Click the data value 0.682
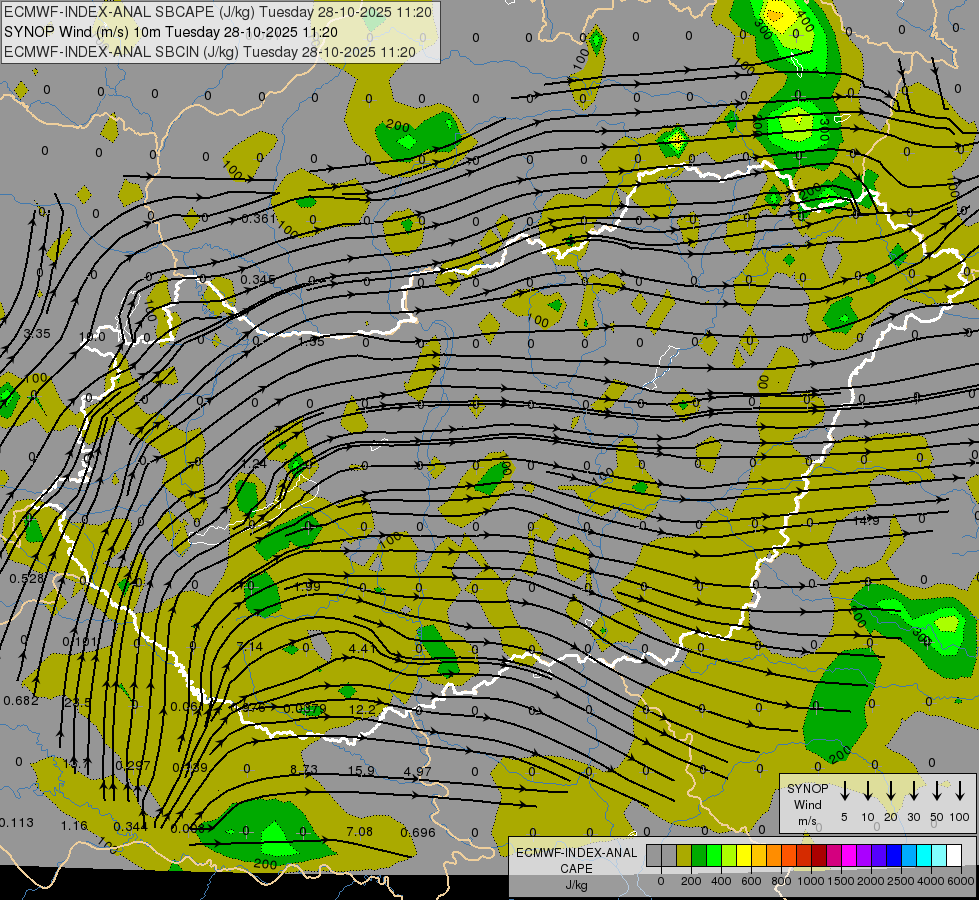979x900 pixels. [x=21, y=701]
